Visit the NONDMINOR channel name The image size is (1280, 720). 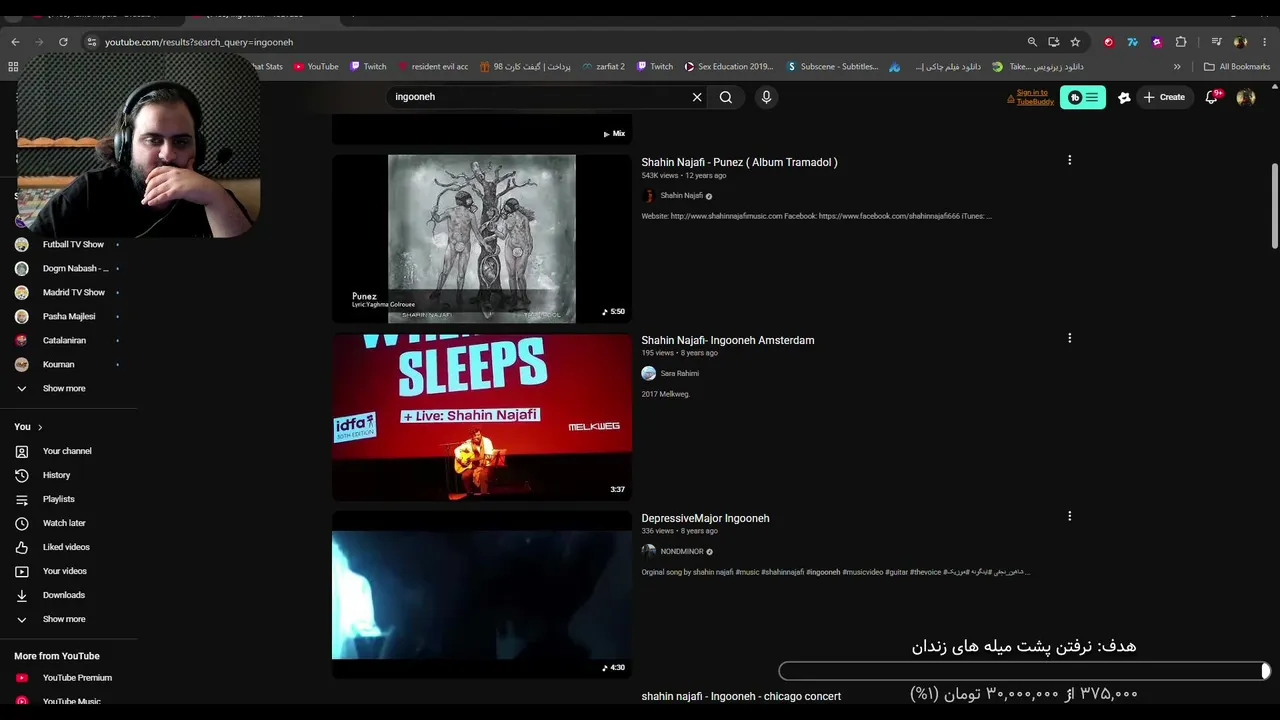coord(682,552)
